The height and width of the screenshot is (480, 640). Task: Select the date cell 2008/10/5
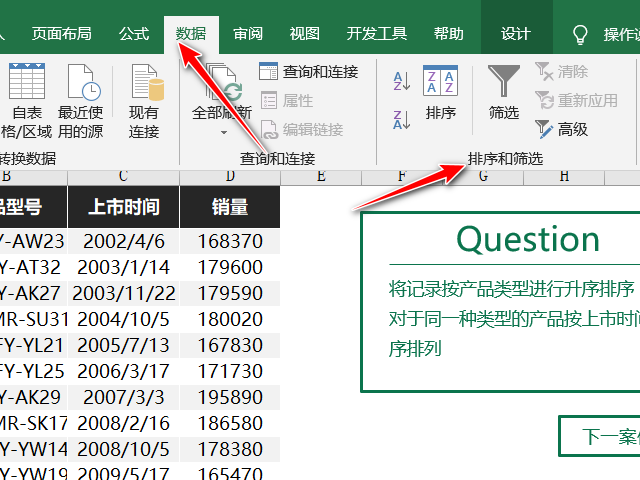coord(123,449)
